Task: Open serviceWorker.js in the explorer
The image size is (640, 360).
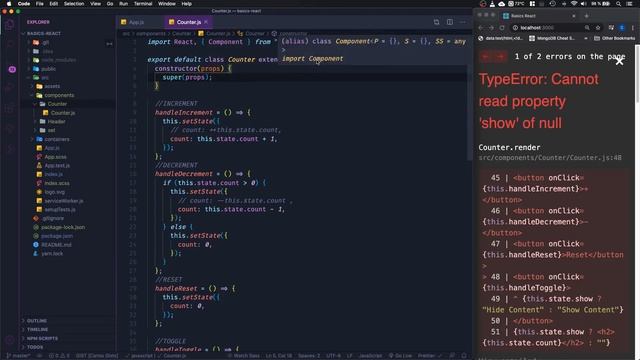Action: pyautogui.click(x=64, y=201)
